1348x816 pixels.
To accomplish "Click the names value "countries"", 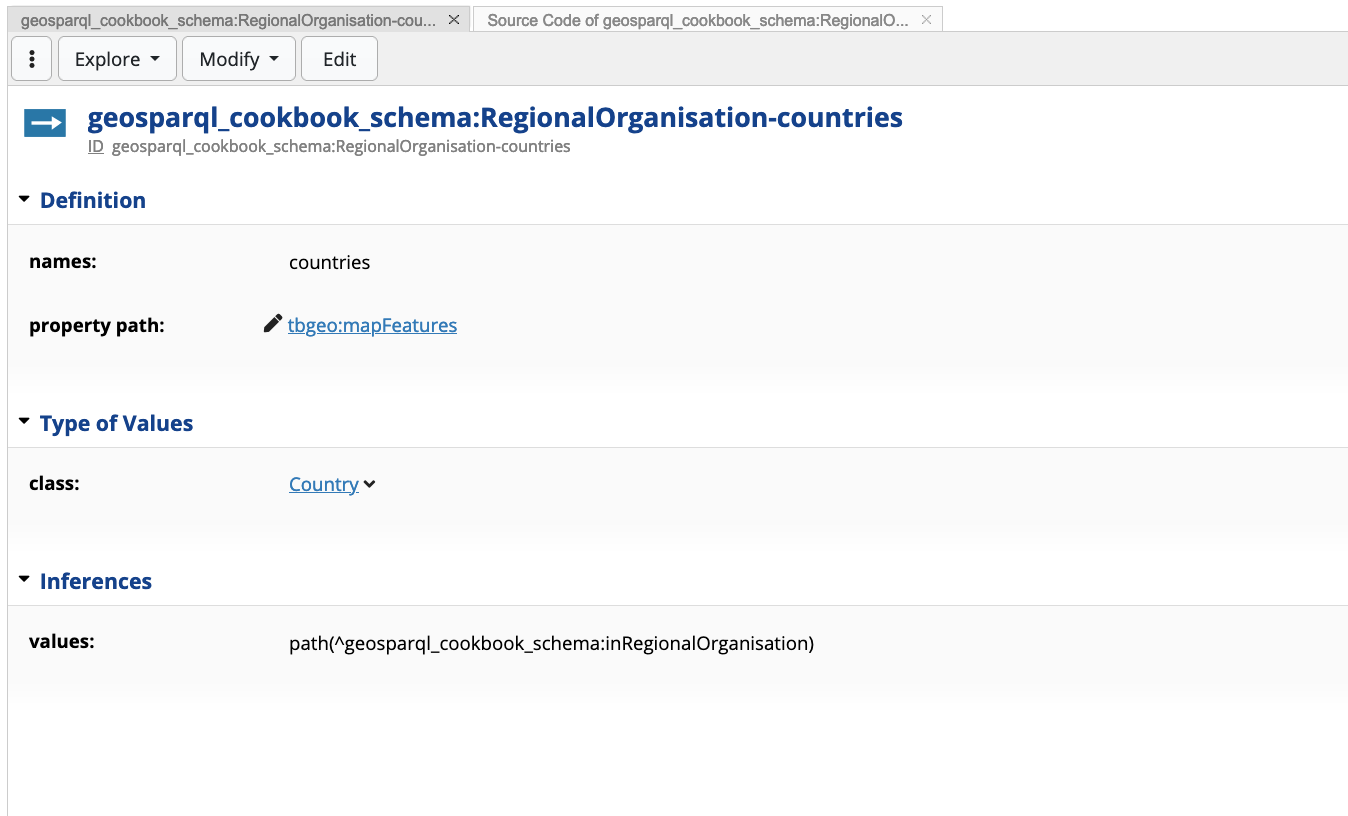I will [329, 263].
